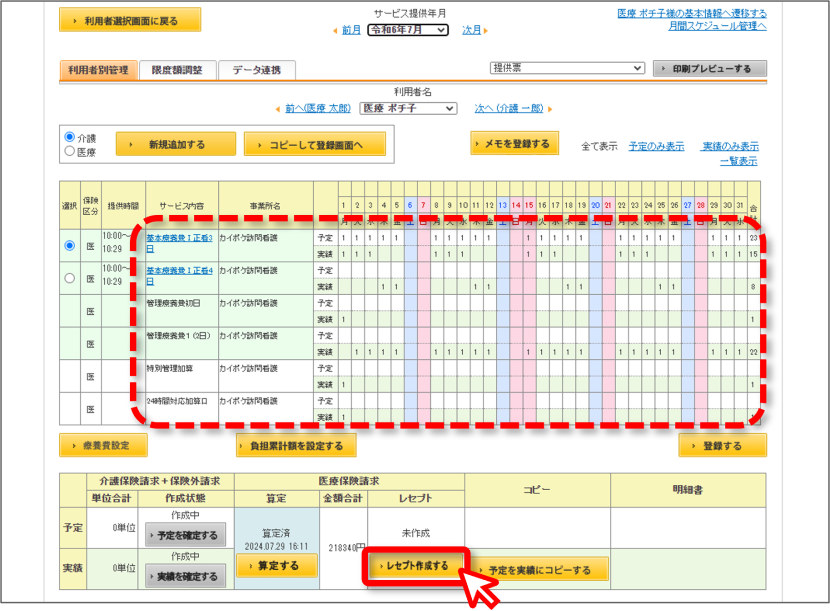830x611 pixels.
Task: Switch to the データ連携 tab
Action: [x=257, y=70]
